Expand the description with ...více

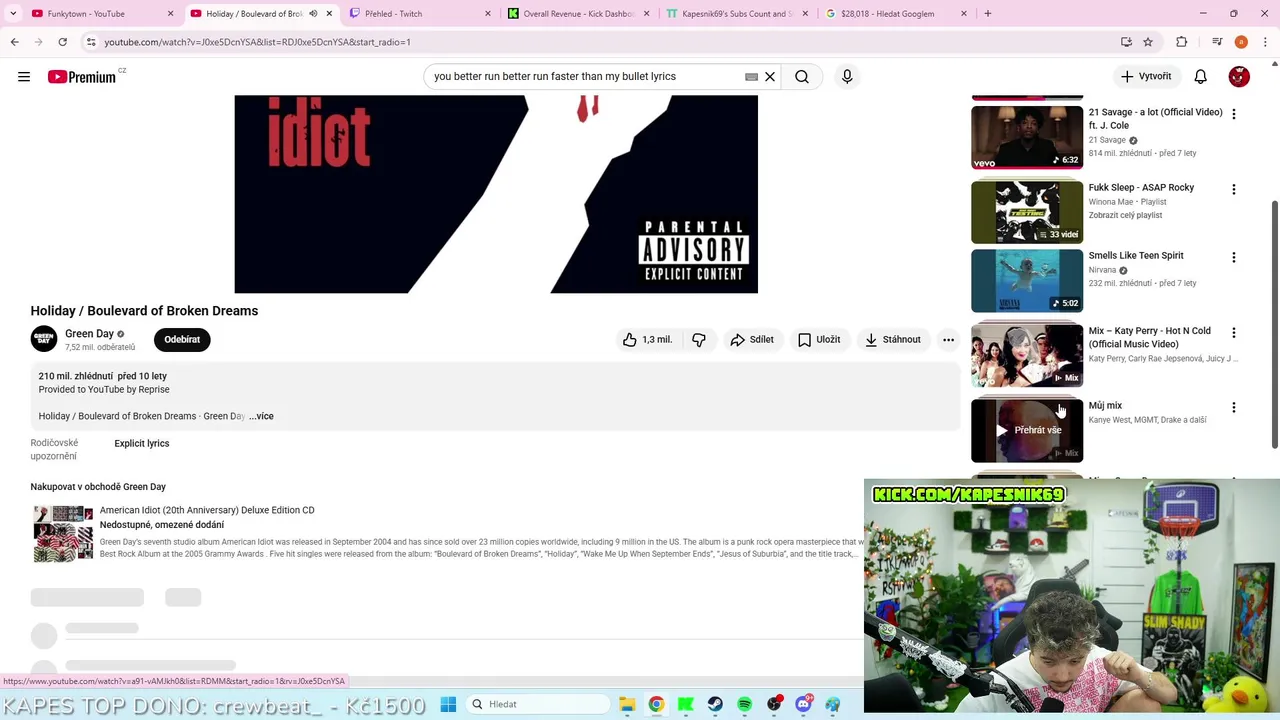[x=261, y=416]
